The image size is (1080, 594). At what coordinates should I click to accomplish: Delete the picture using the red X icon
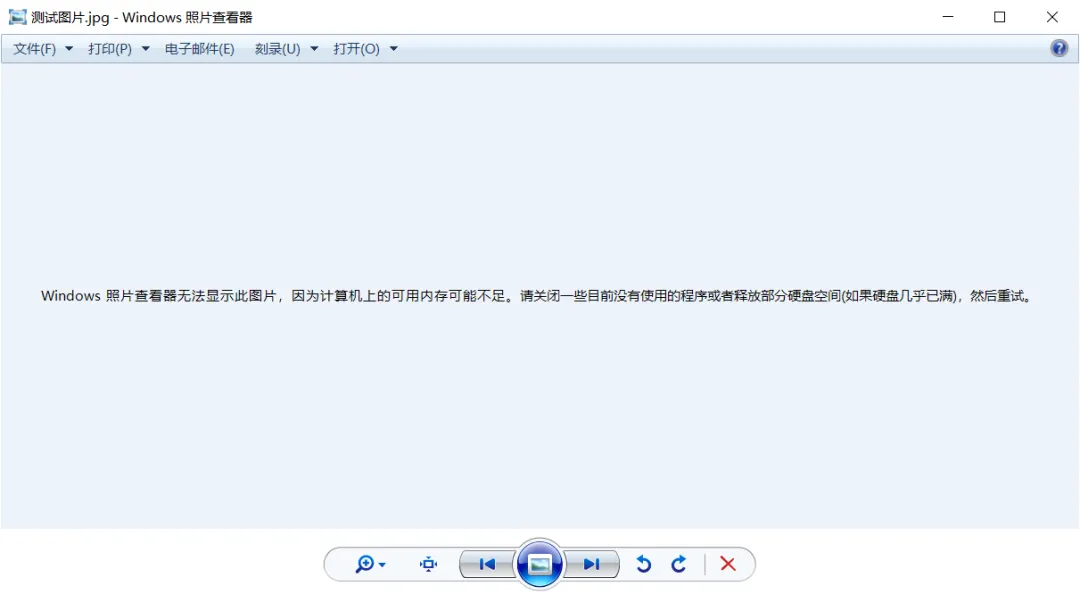click(x=728, y=564)
